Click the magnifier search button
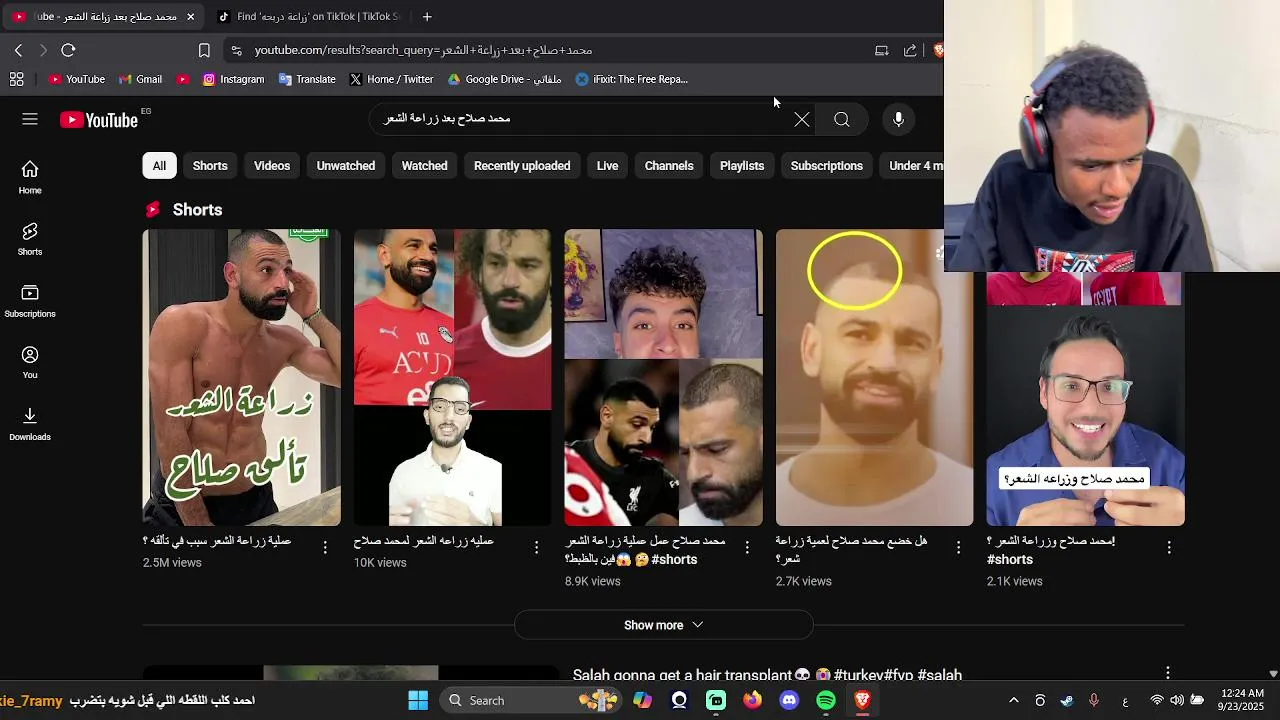This screenshot has height=720, width=1280. pyautogui.click(x=842, y=120)
